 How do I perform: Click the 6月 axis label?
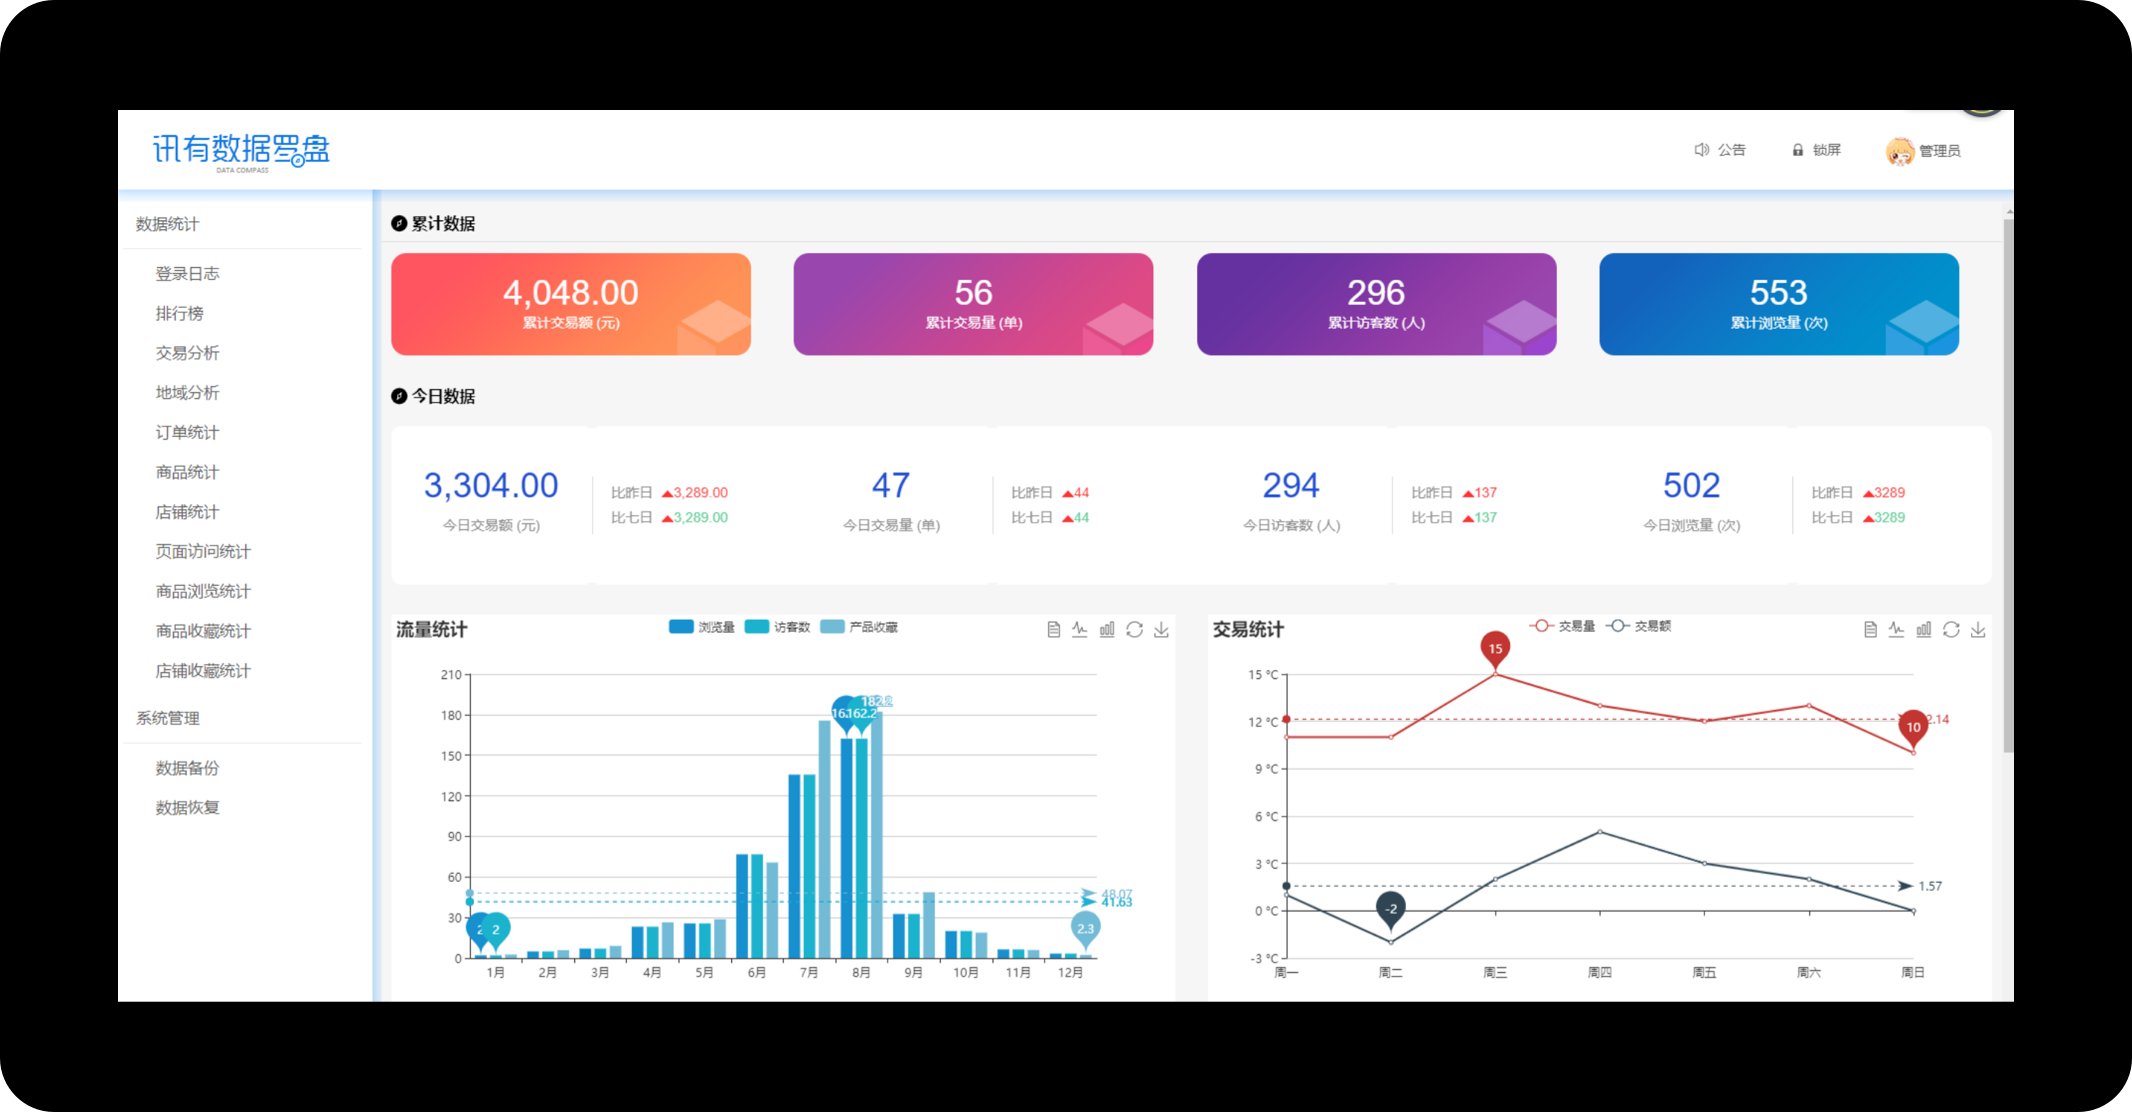[x=756, y=972]
